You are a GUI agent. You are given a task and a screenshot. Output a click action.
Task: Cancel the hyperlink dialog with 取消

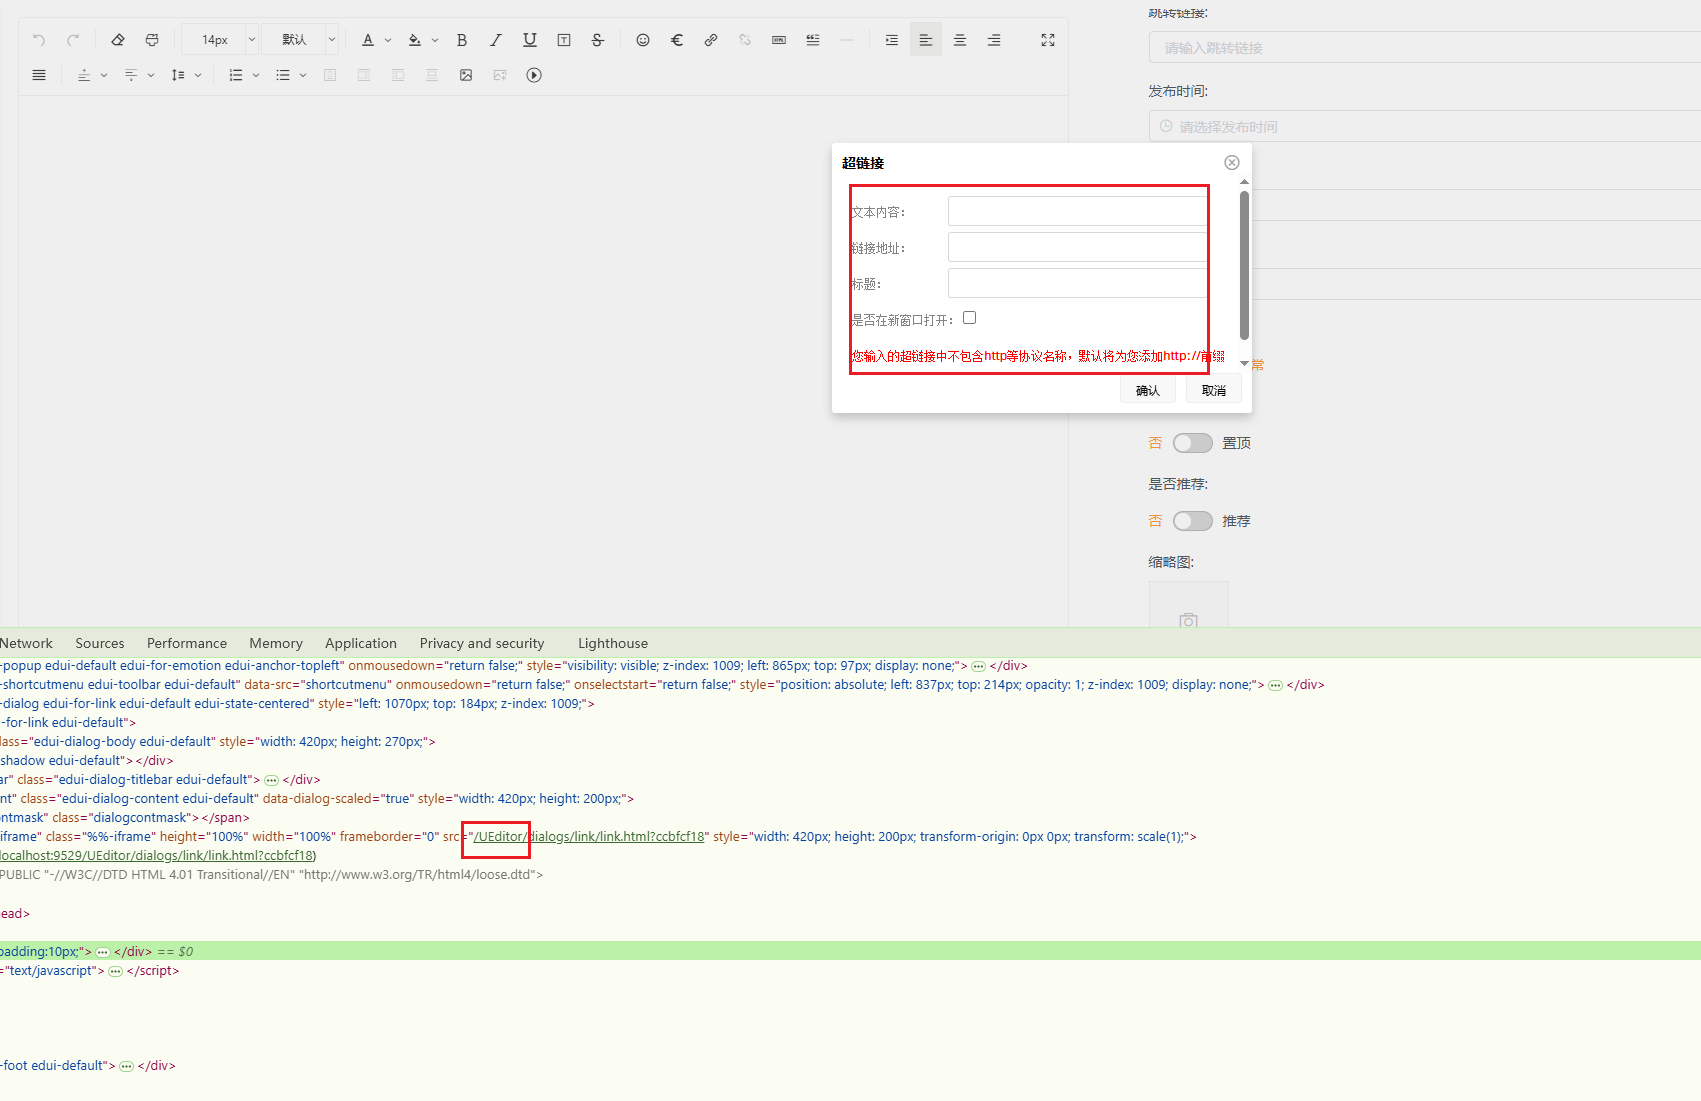tap(1214, 390)
